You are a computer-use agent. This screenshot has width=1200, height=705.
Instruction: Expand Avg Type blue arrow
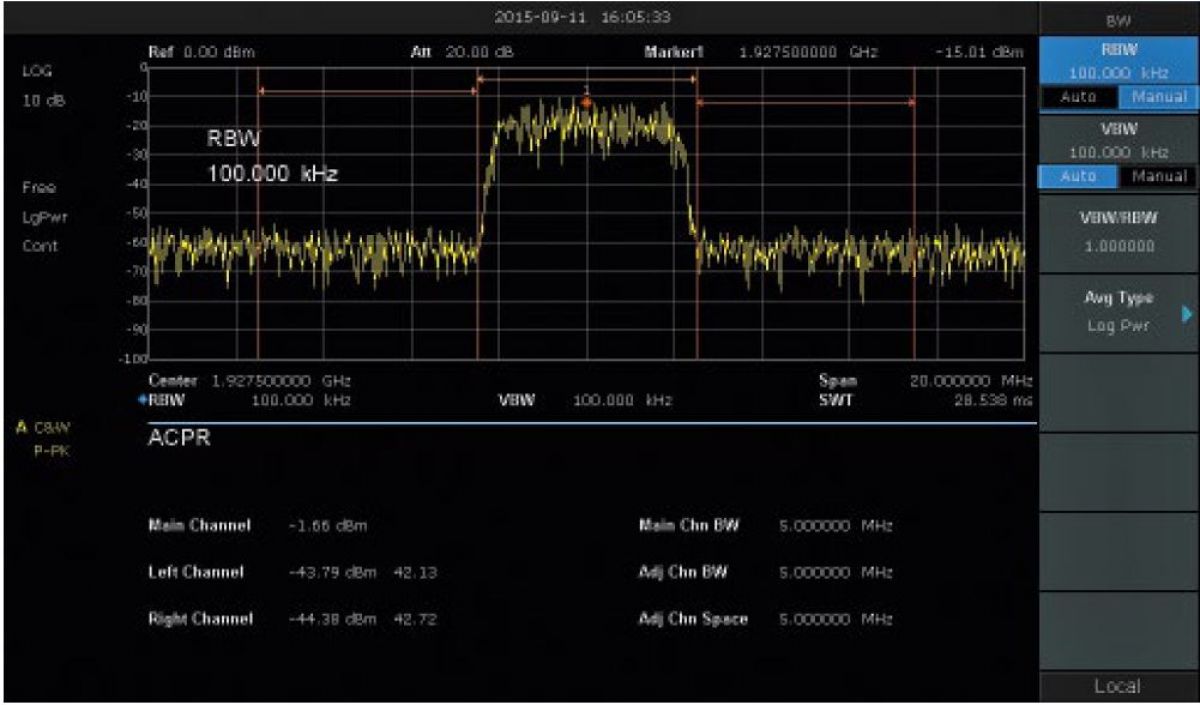1187,315
